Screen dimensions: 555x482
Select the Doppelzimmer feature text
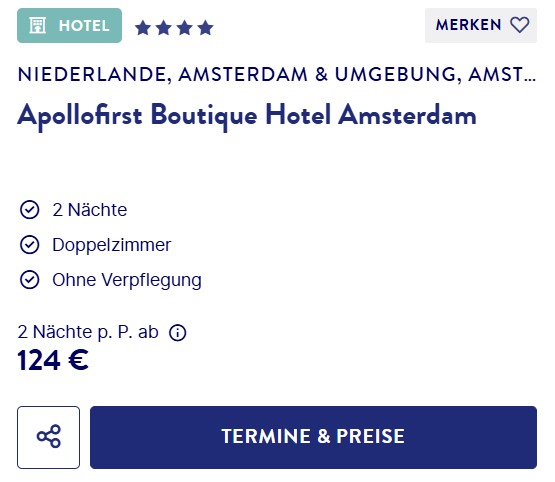(x=111, y=245)
